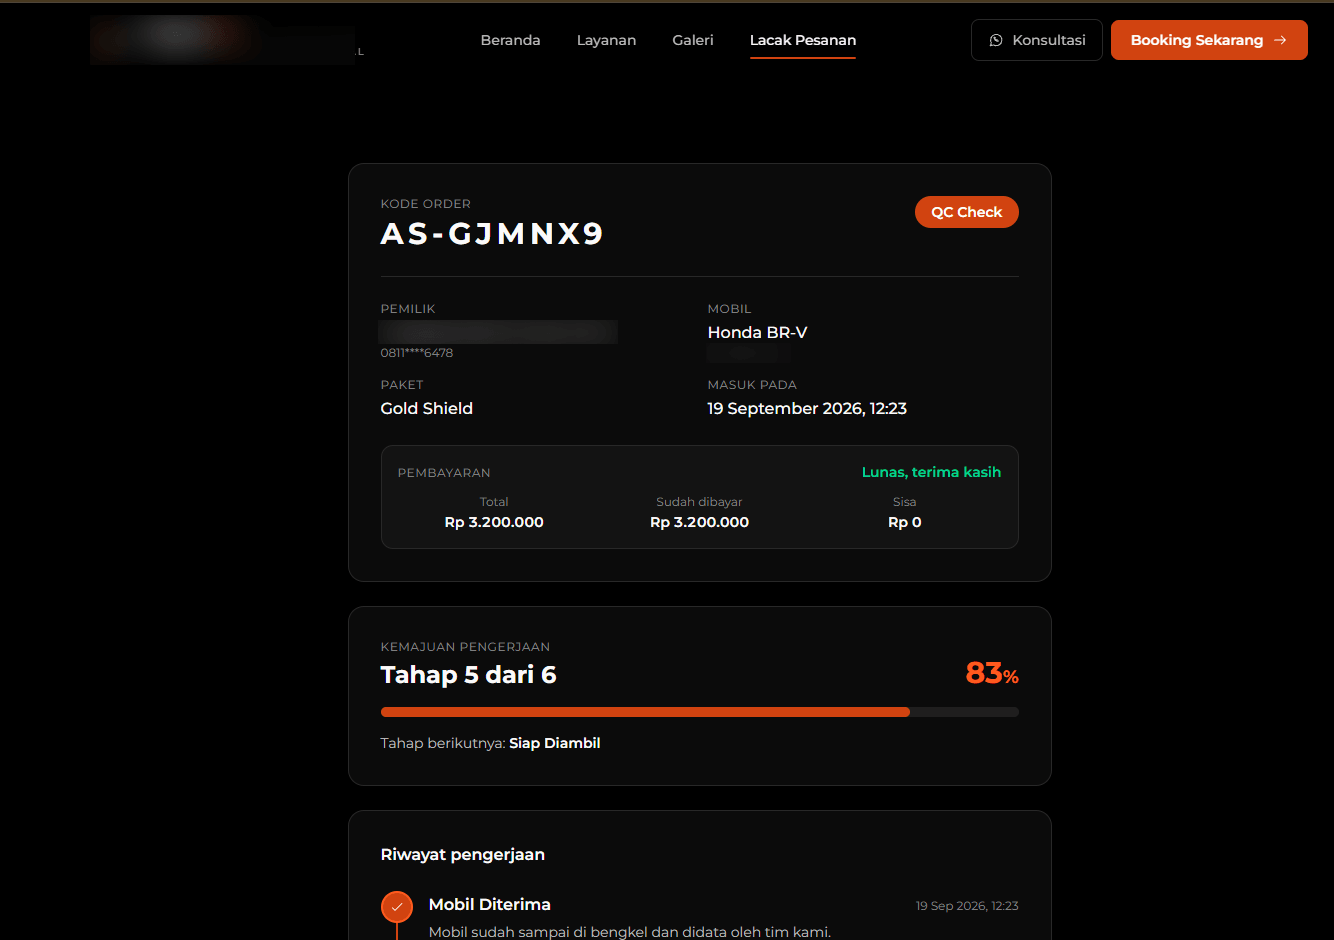Screen dimensions: 1334x940
Task: Click the Gold Shield package name
Action: point(427,408)
